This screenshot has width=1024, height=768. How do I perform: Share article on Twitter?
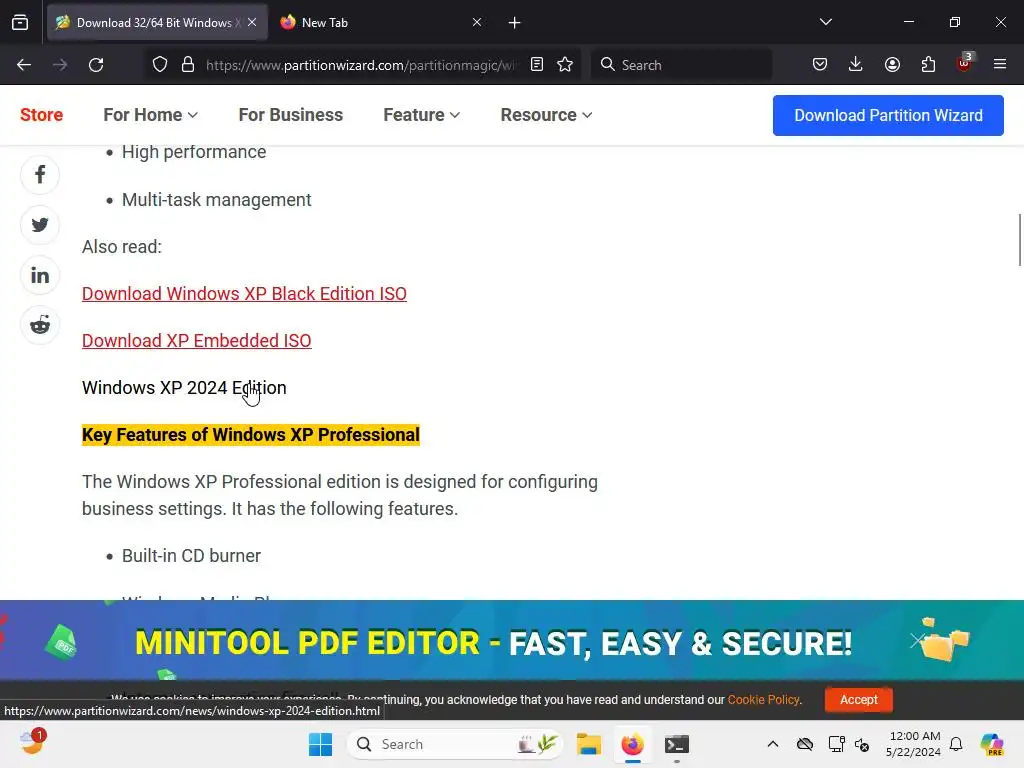point(40,225)
